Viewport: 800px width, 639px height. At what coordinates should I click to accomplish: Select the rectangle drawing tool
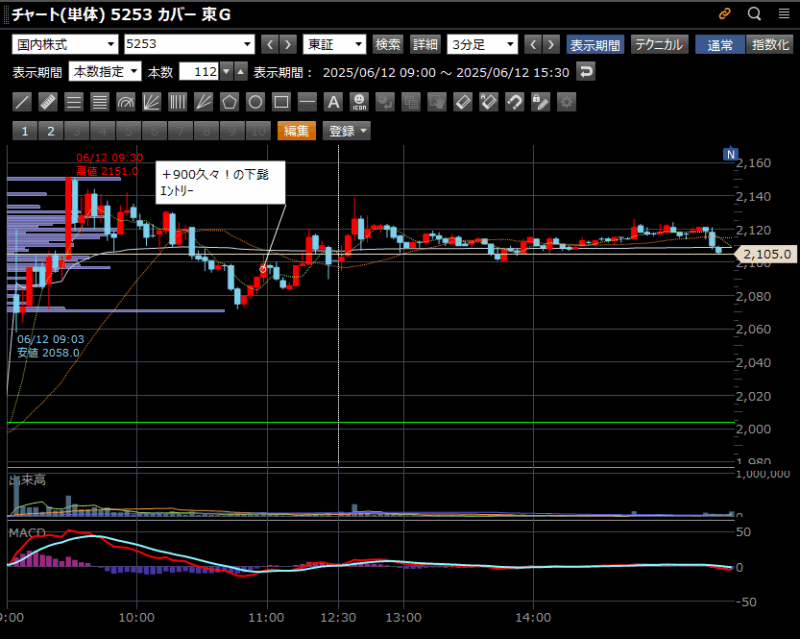click(x=282, y=102)
